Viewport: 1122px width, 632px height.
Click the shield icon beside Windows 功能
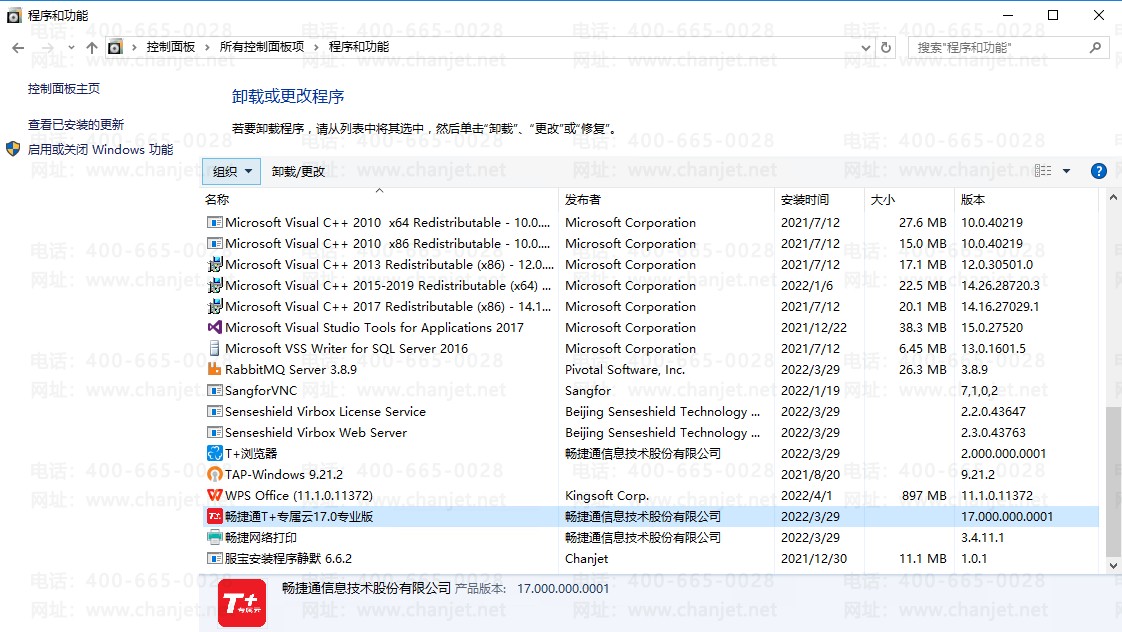coord(13,149)
